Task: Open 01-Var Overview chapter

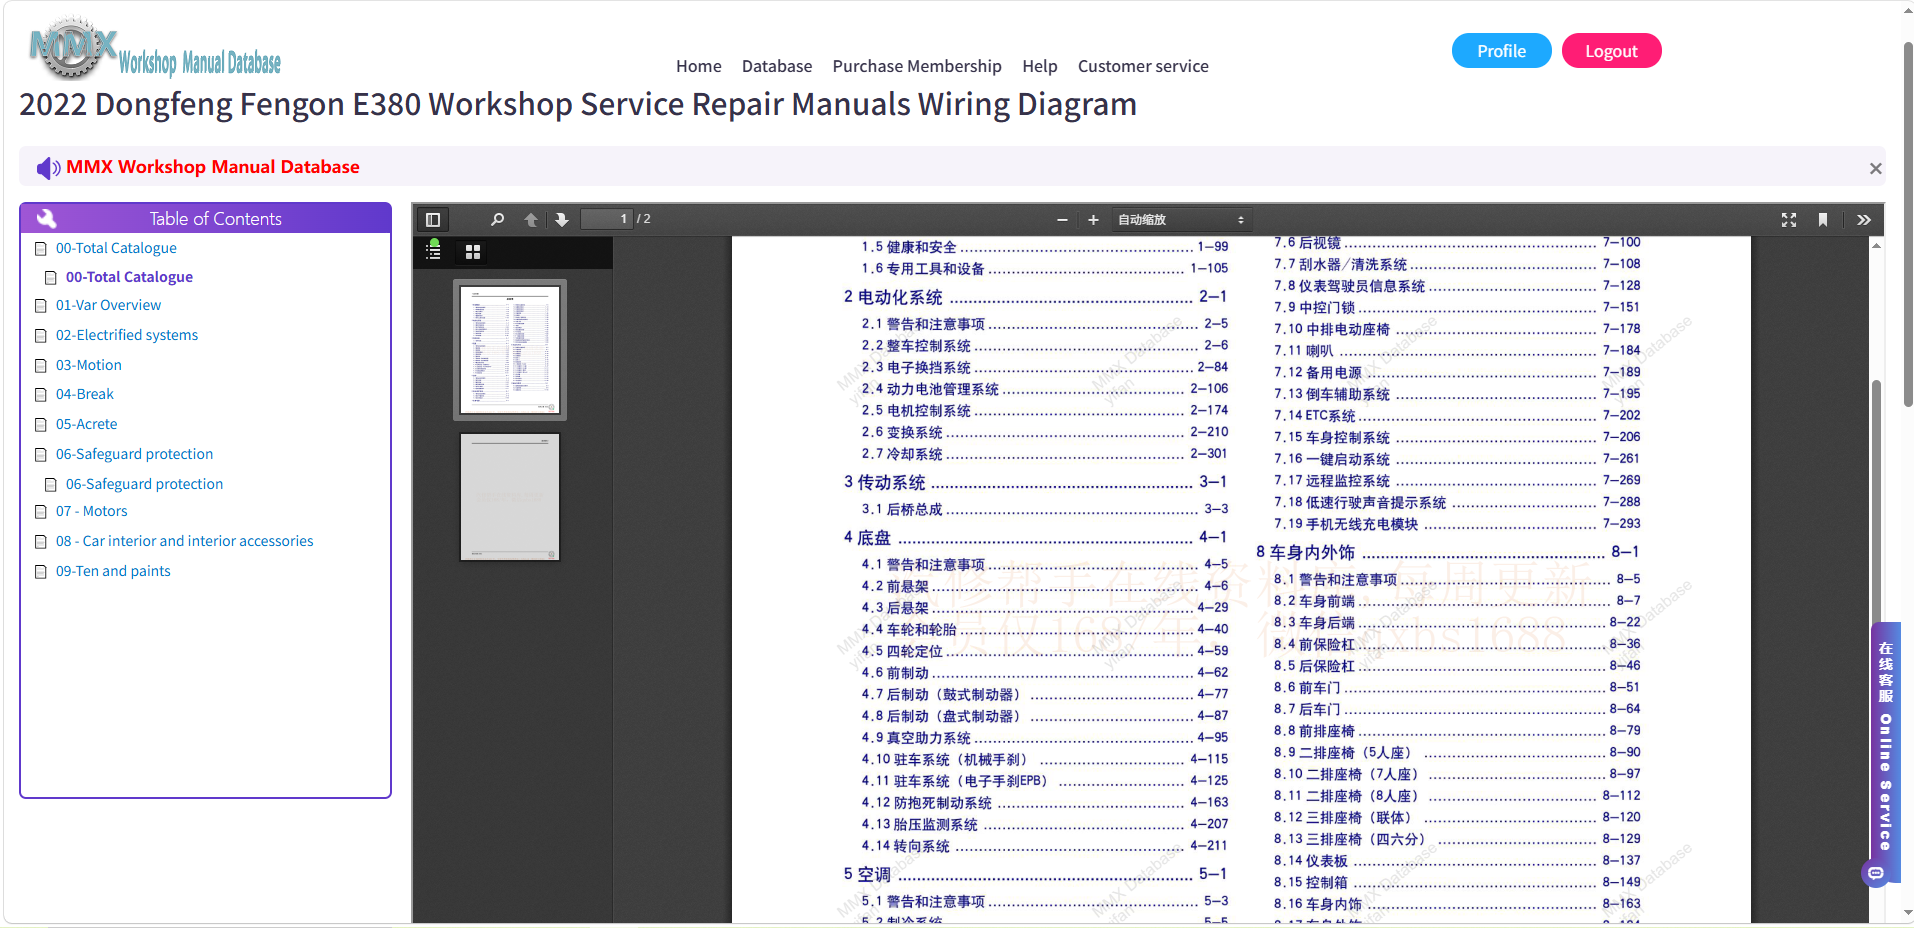Action: [x=108, y=305]
